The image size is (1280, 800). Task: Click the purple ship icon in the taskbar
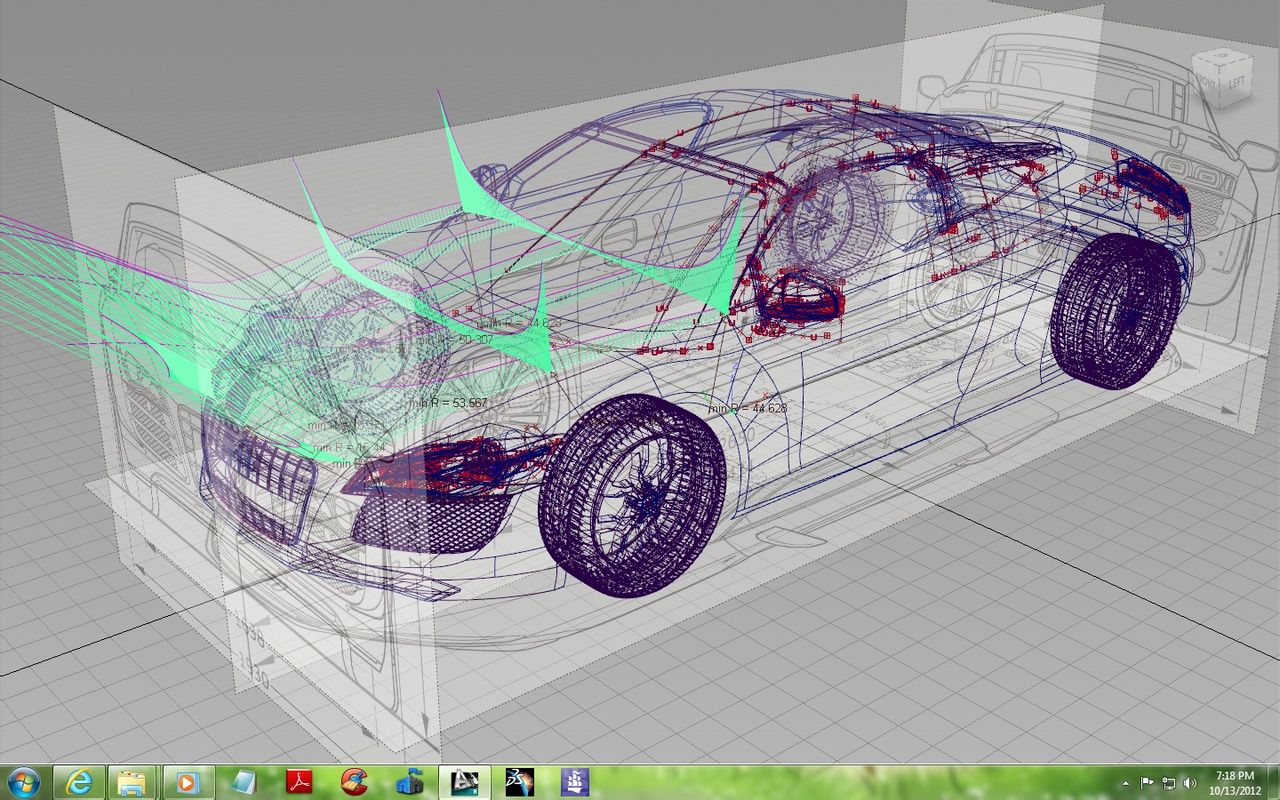(x=574, y=781)
